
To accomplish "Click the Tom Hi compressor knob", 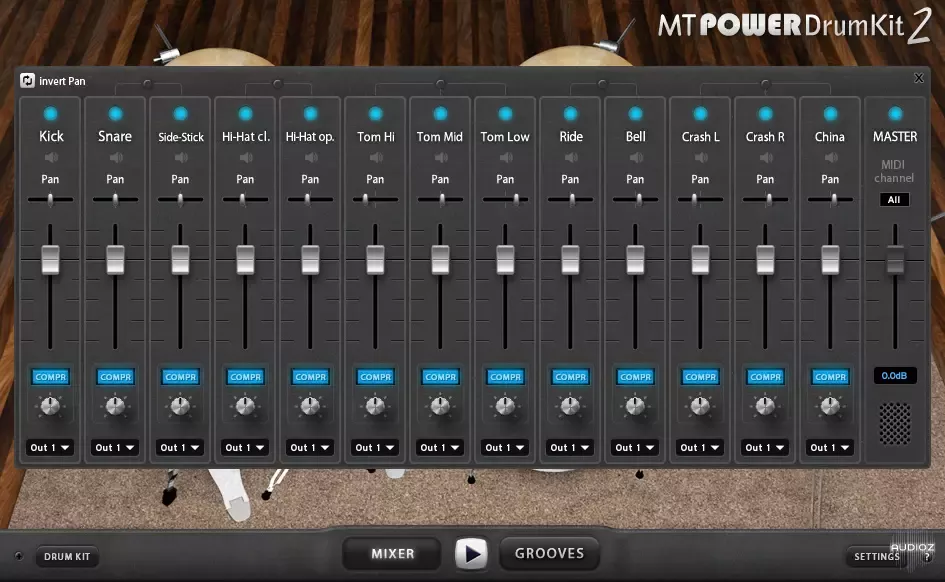I will [x=375, y=406].
